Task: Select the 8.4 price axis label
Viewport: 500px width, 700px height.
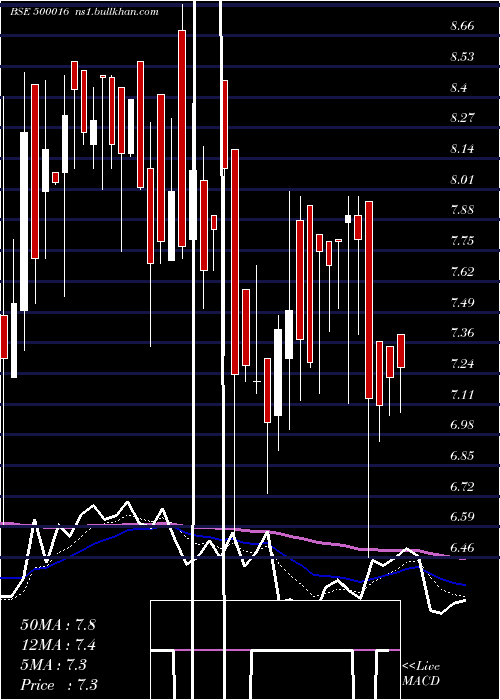Action: pyautogui.click(x=458, y=88)
